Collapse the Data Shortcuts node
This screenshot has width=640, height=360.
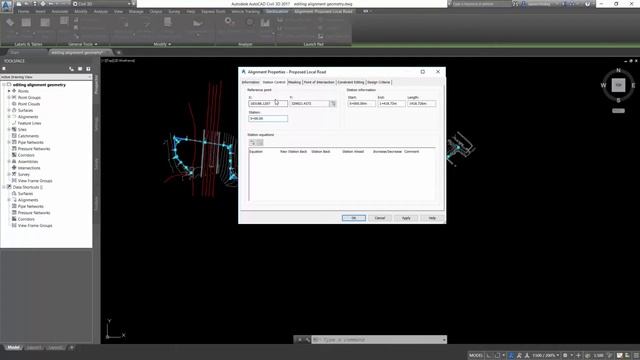tap(4, 187)
